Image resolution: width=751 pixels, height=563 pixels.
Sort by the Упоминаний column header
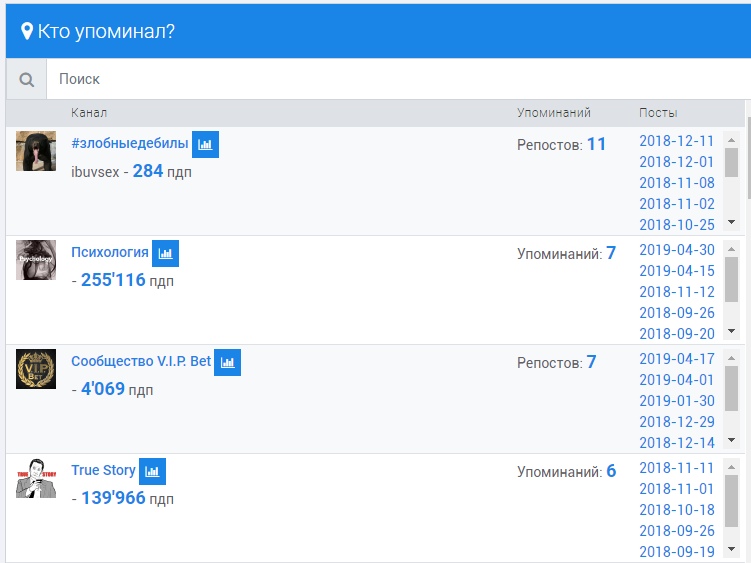click(554, 113)
